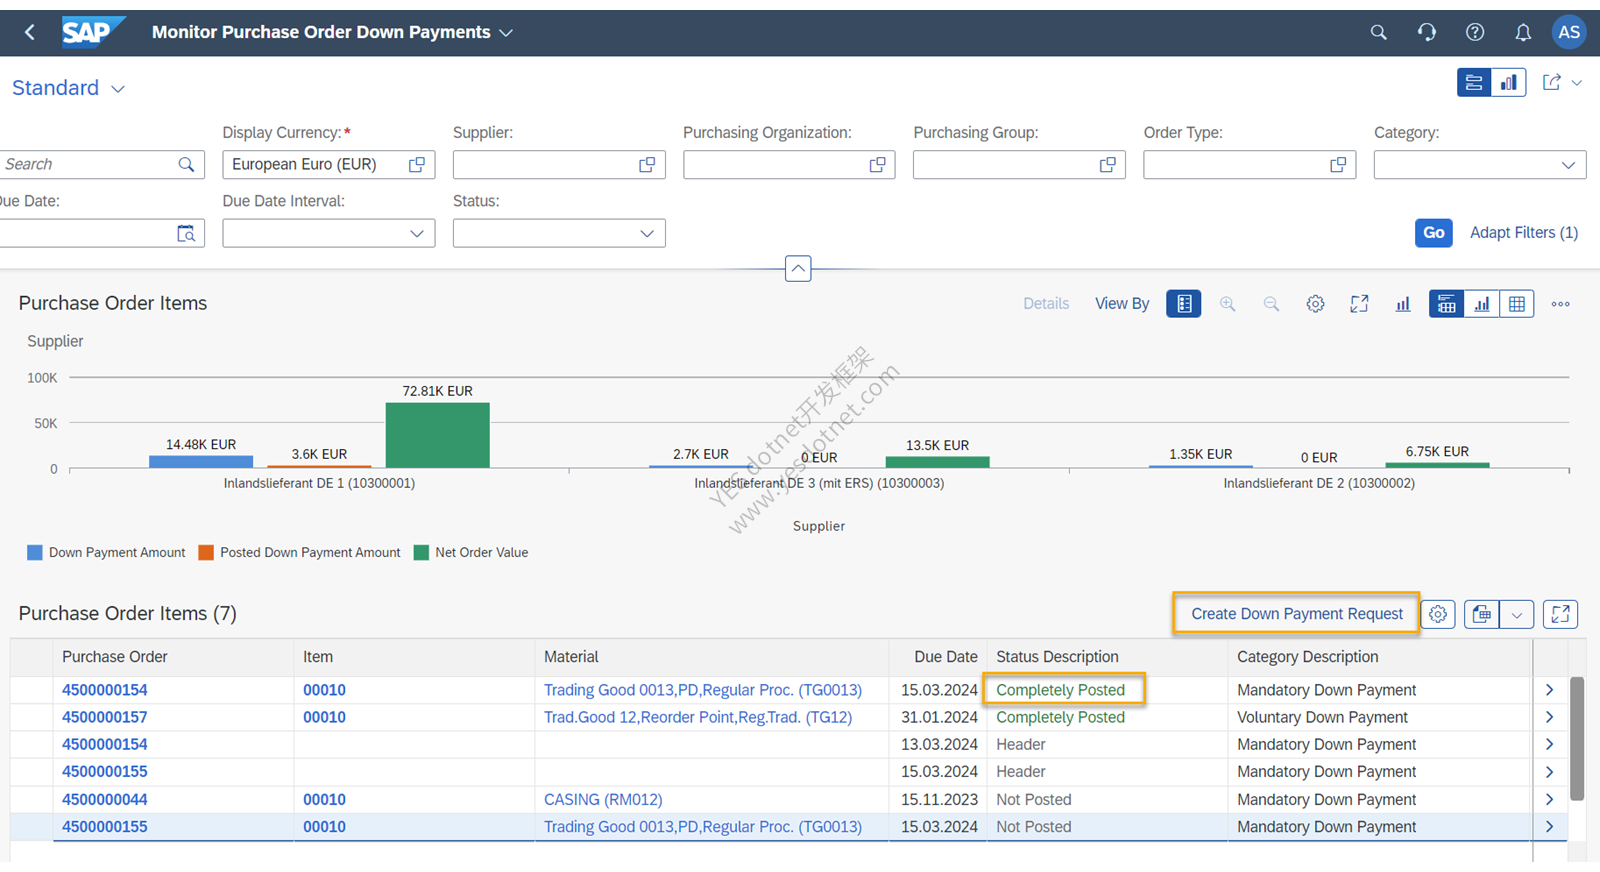Open the AS user profile avatar
The height and width of the screenshot is (872, 1600).
pos(1569,32)
